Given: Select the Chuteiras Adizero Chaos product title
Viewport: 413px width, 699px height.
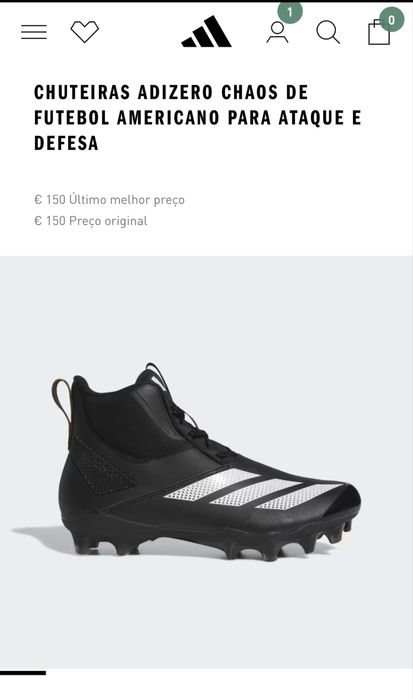Looking at the screenshot, I should [x=198, y=118].
